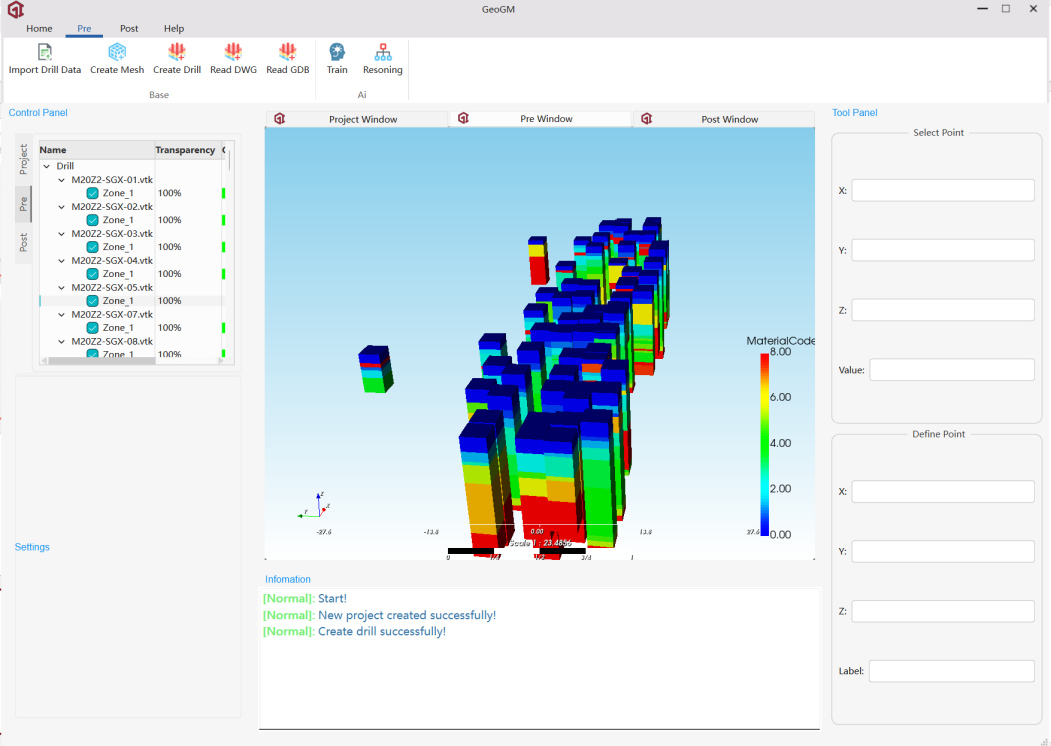1051x746 pixels.
Task: Open the Post ribbon tab
Action: pyautogui.click(x=129, y=29)
